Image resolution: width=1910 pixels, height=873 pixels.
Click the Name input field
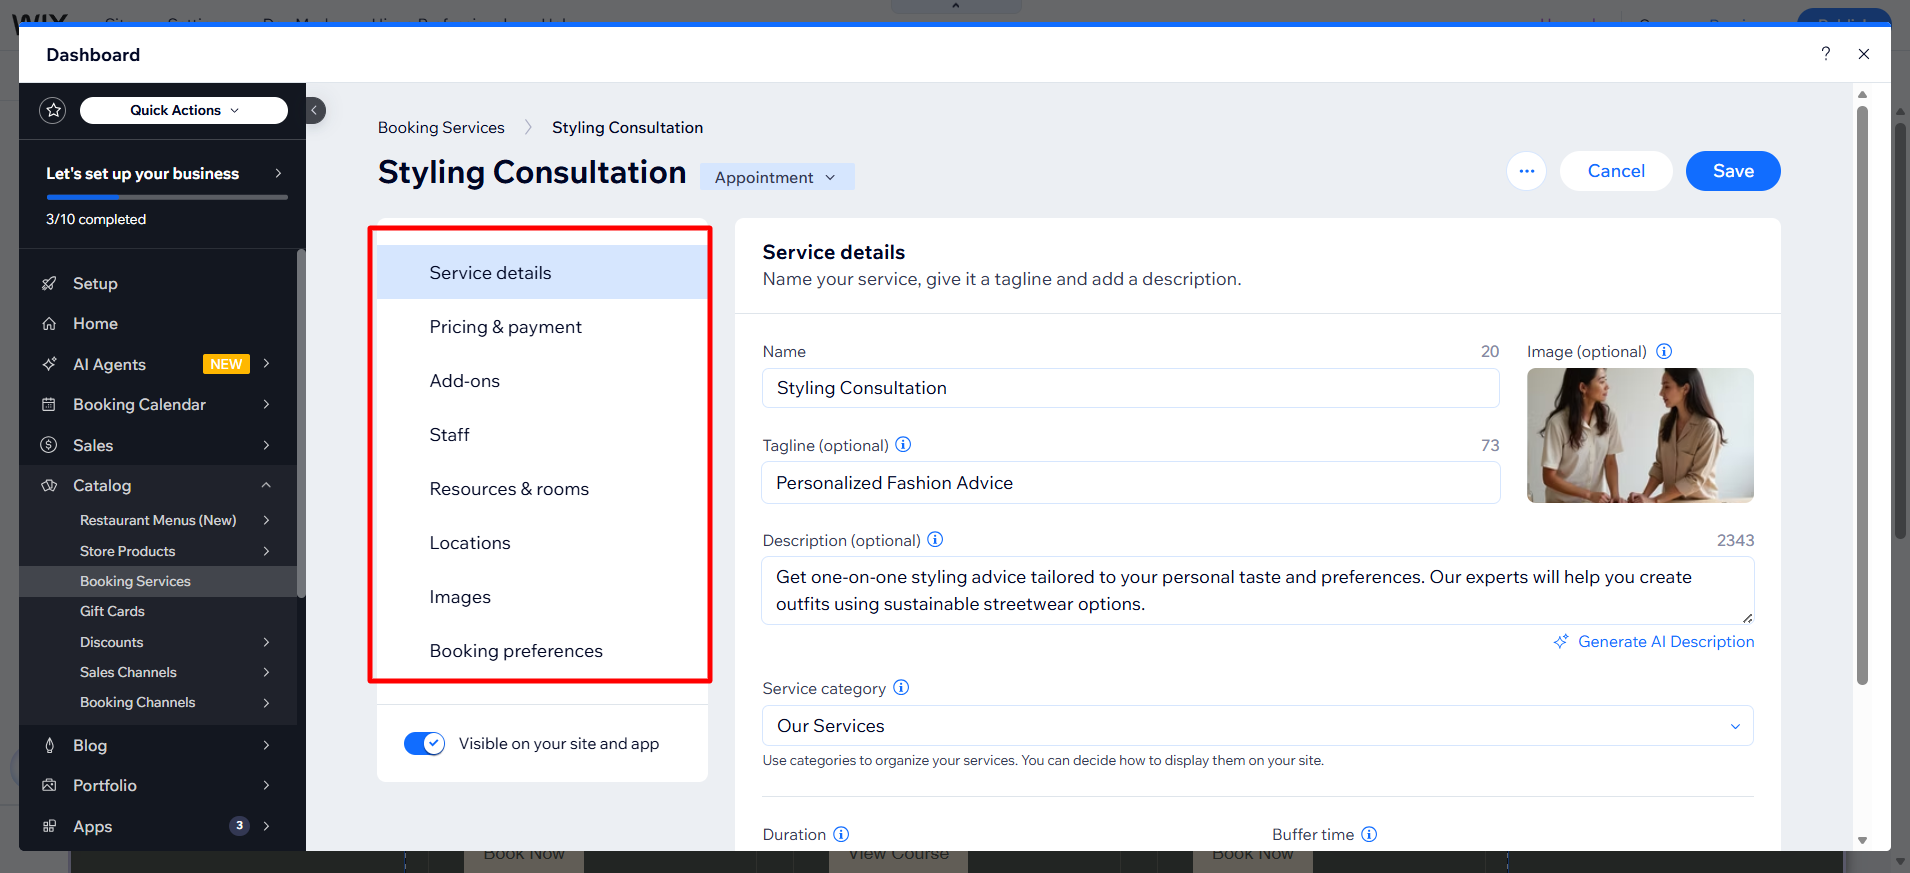tap(1130, 388)
